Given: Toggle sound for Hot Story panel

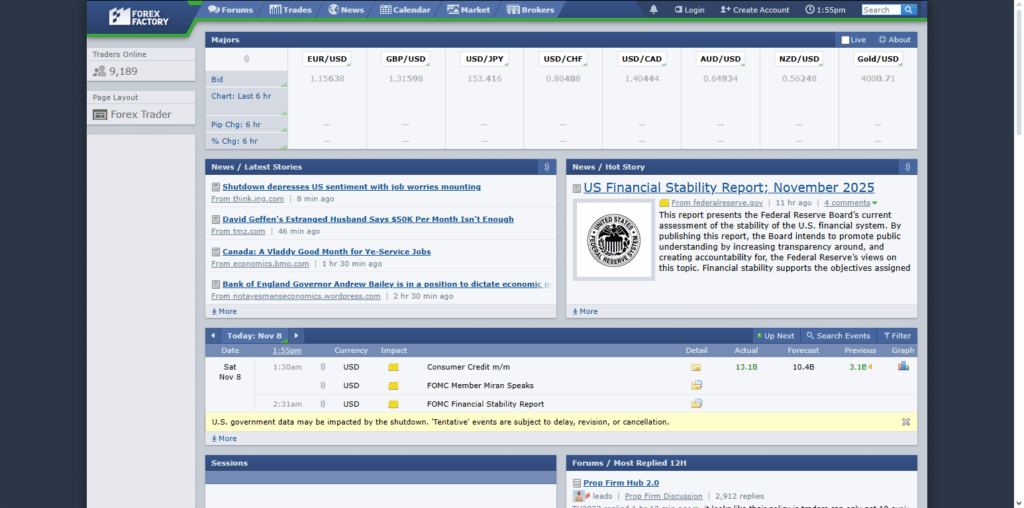Looking at the screenshot, I should click(x=906, y=167).
